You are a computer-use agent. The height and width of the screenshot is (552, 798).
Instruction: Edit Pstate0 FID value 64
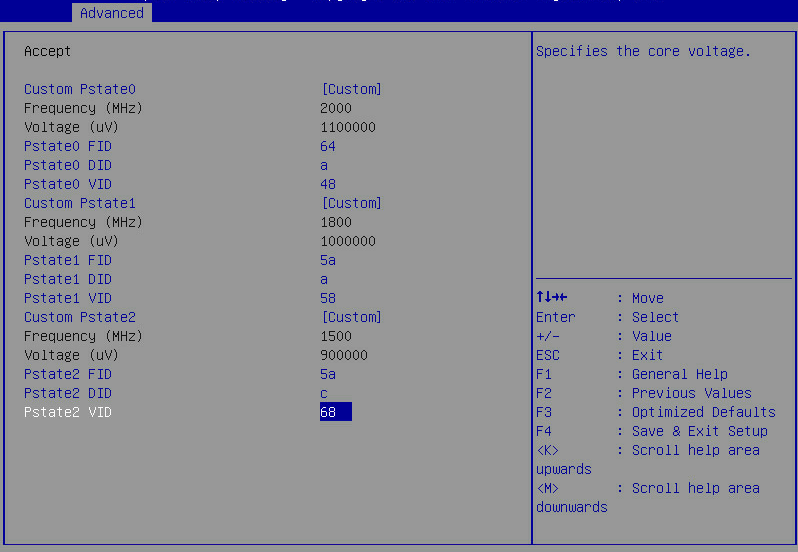(x=328, y=146)
